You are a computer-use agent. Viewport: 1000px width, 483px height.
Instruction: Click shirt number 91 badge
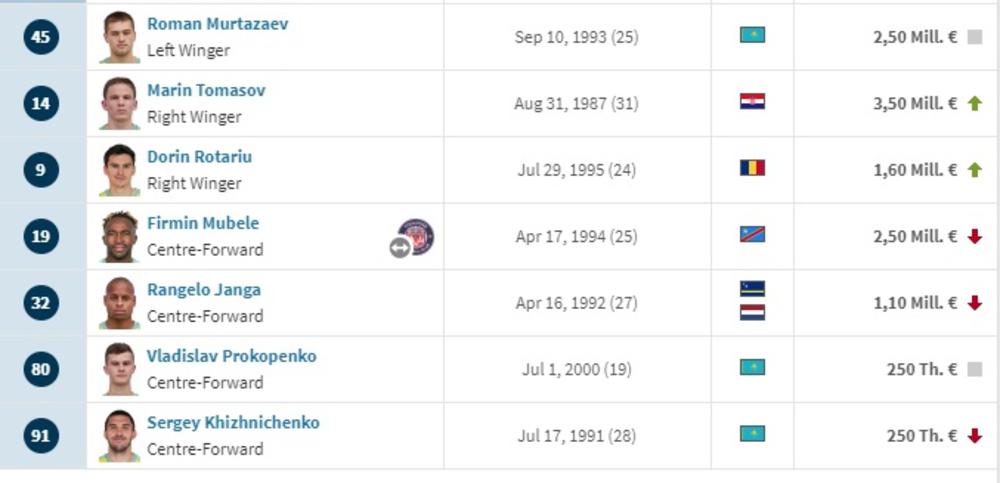coord(40,436)
